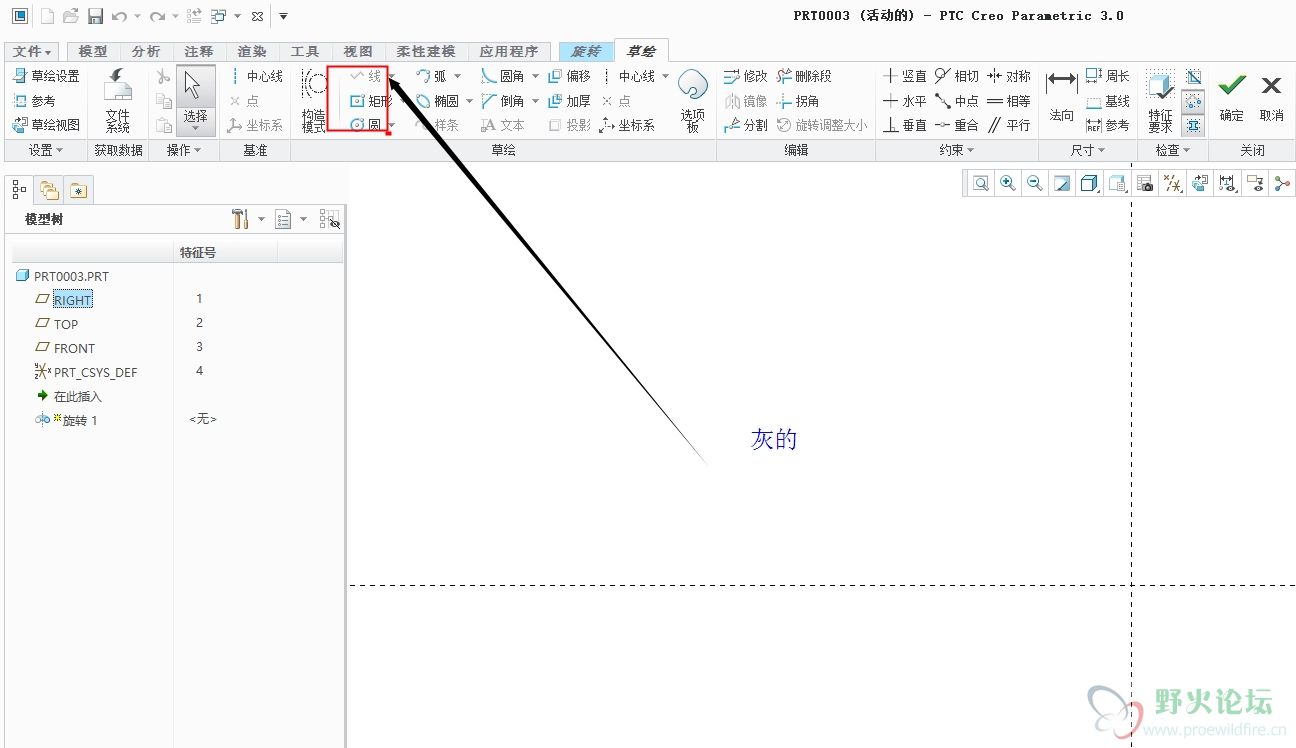The image size is (1296, 748).
Task: Click the zoom out icon in the view toolbar
Action: 1035,184
